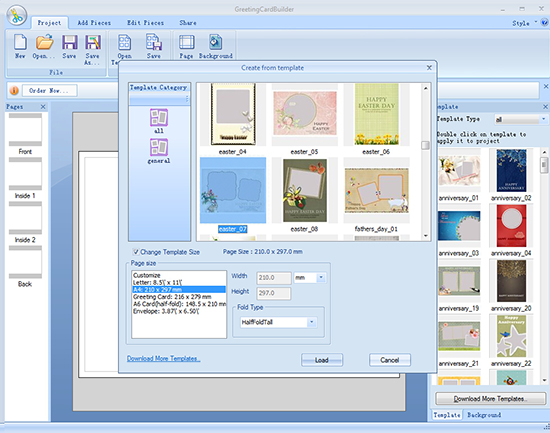Click the dialog template list scroll down arrow
This screenshot has height=433, width=550.
[425, 236]
